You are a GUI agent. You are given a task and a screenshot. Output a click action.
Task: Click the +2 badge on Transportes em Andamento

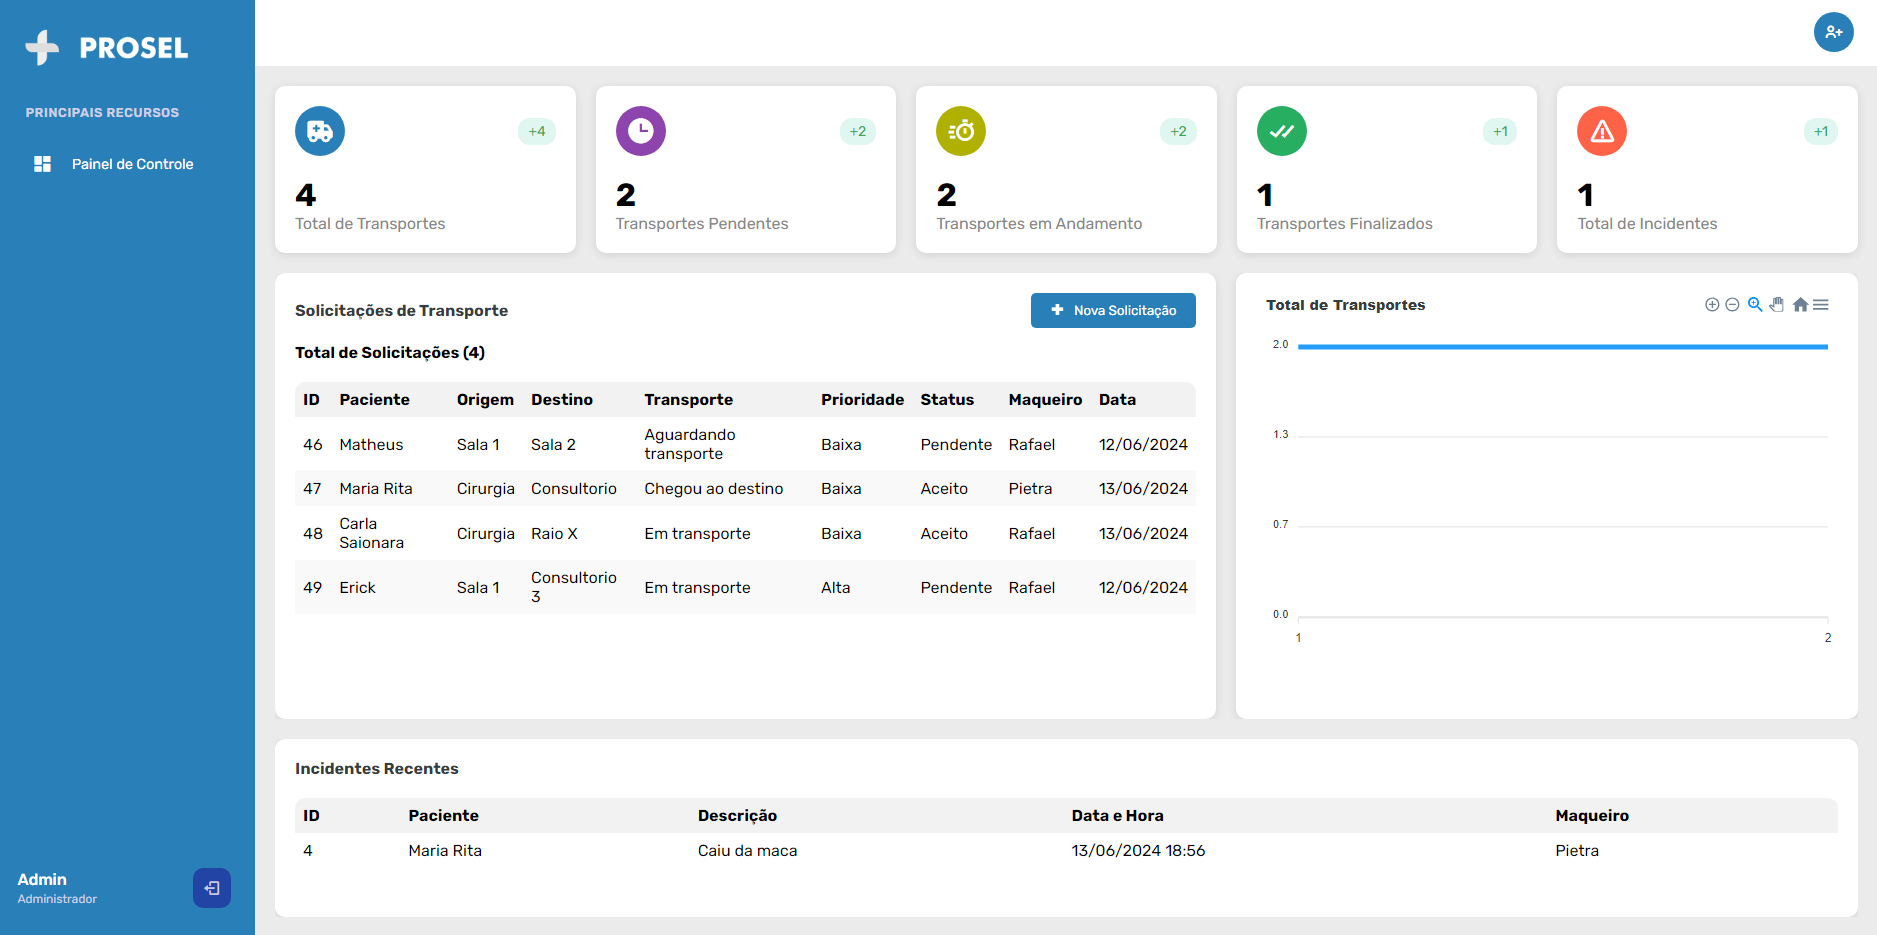[1178, 131]
